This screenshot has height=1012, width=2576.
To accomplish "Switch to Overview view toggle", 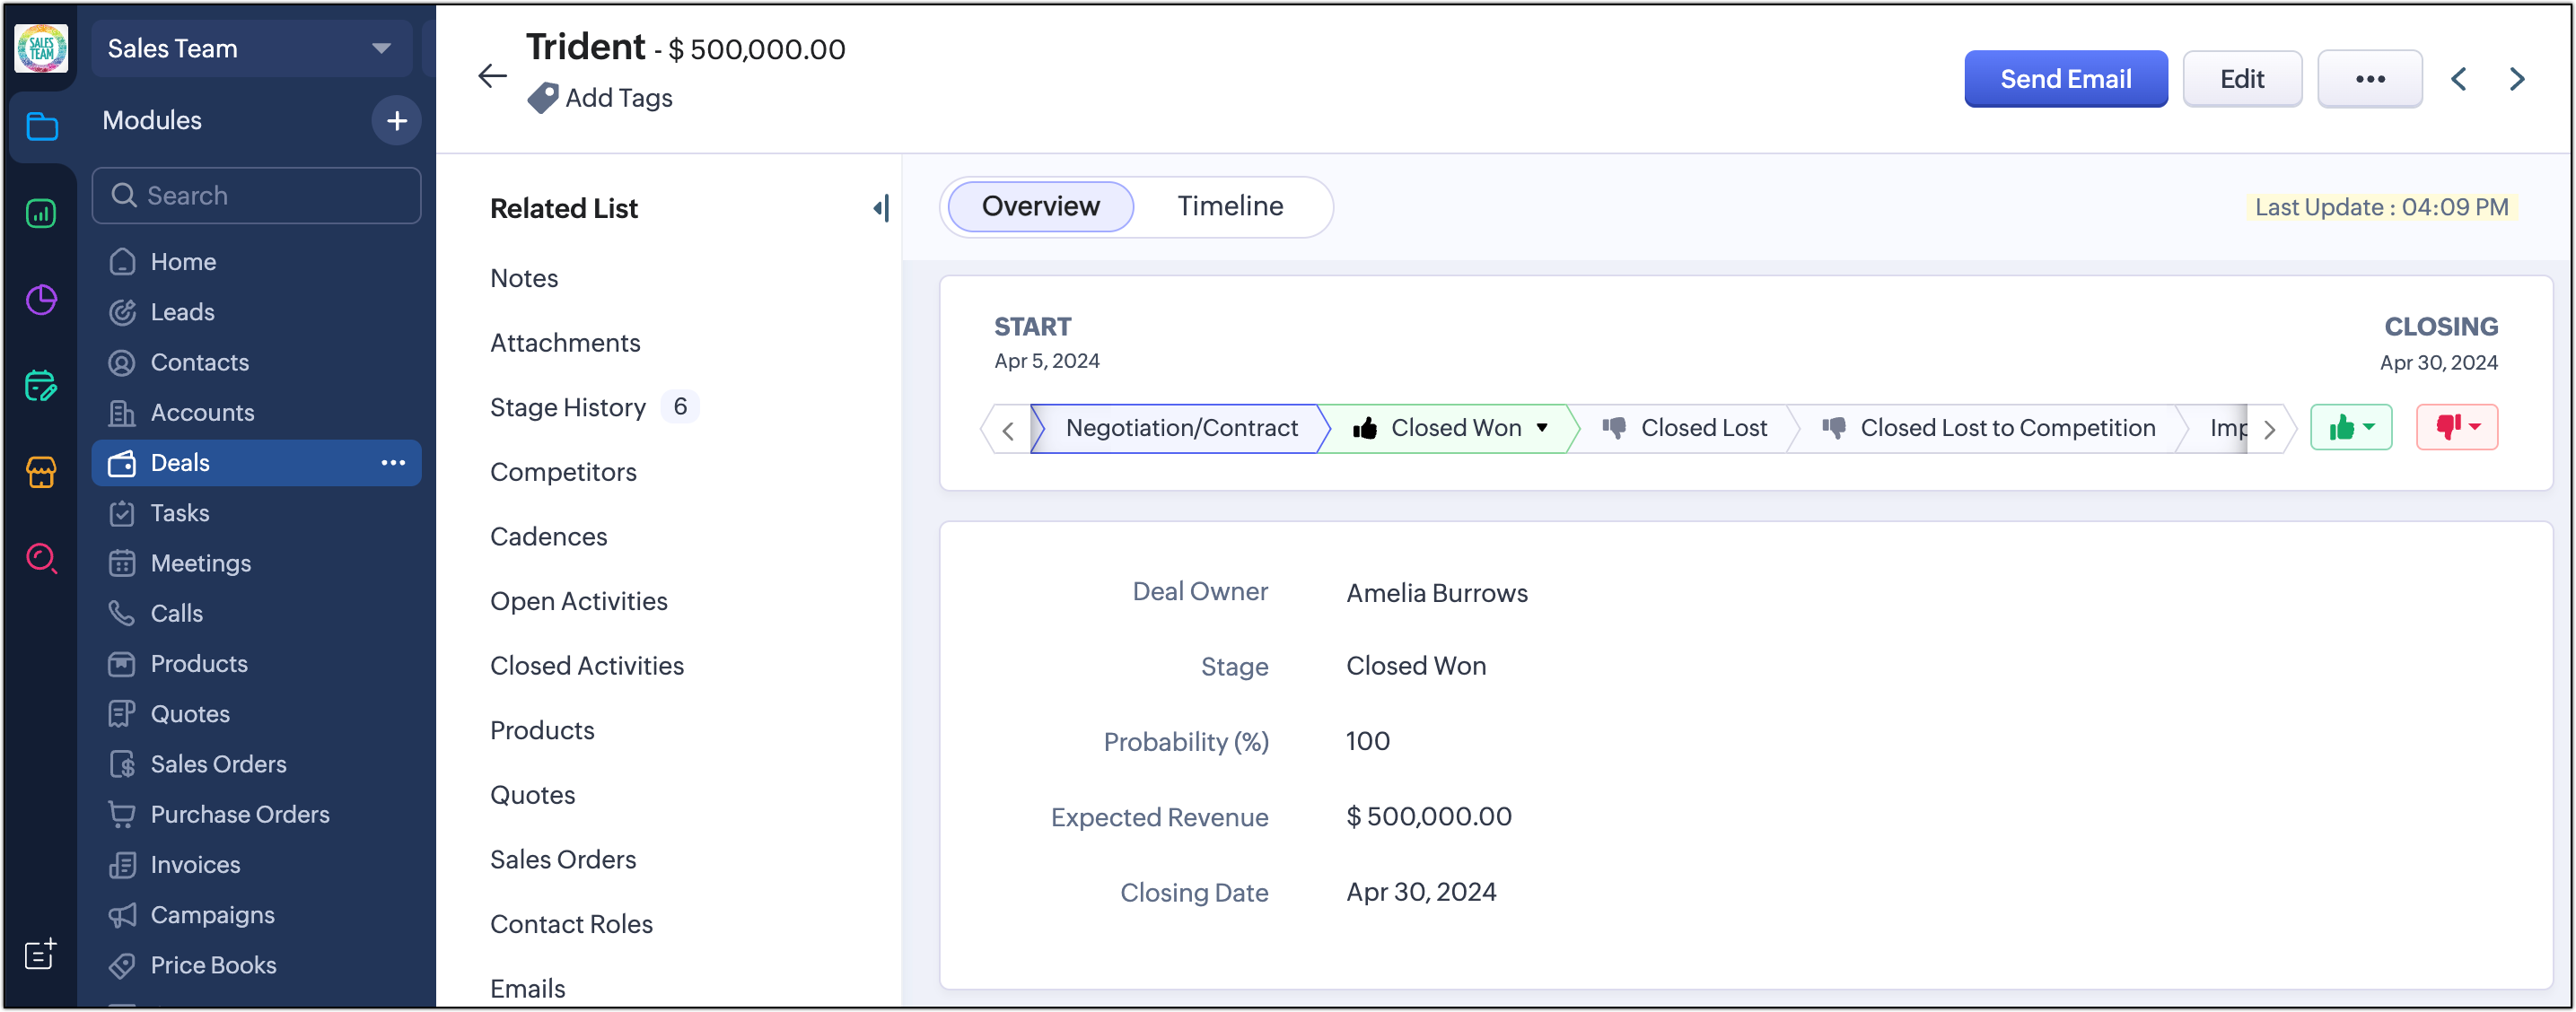I will pos(1040,206).
